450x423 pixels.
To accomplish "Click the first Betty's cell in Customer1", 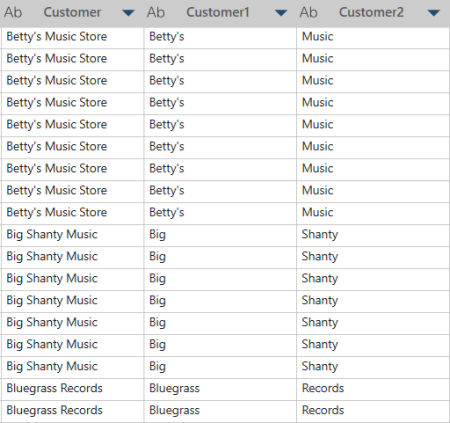I will (220, 37).
